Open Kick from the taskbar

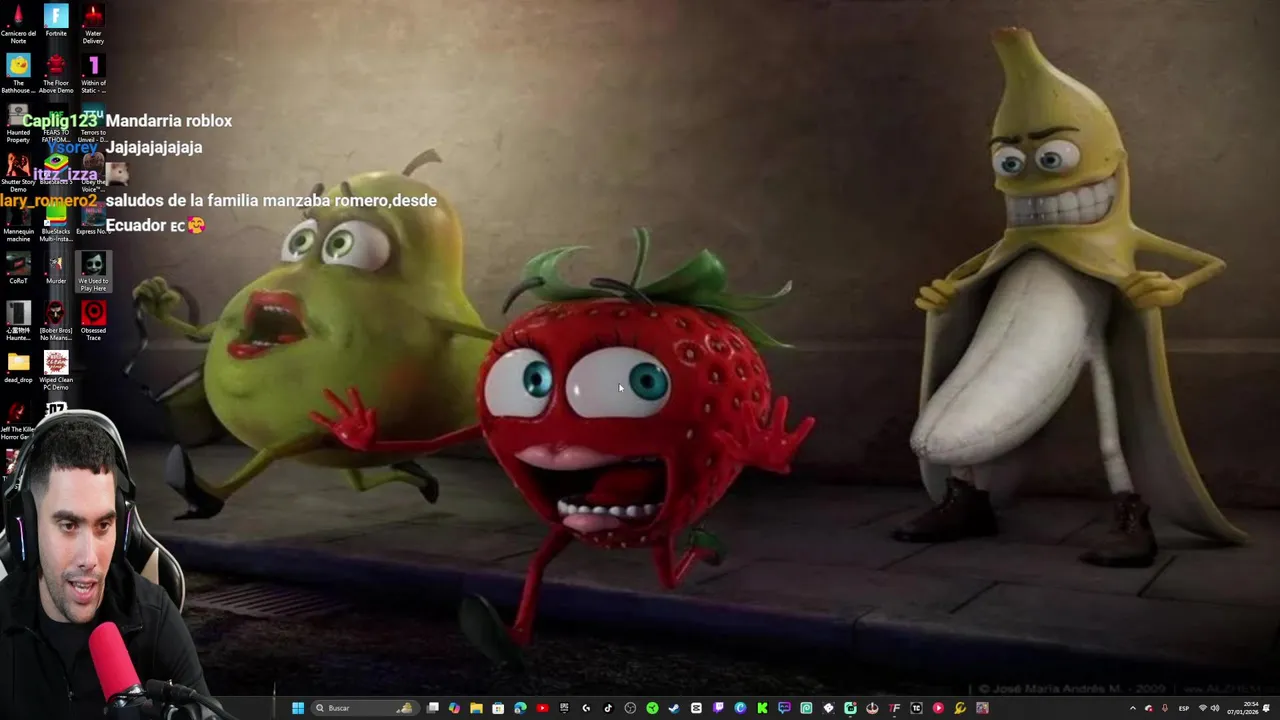tap(762, 708)
